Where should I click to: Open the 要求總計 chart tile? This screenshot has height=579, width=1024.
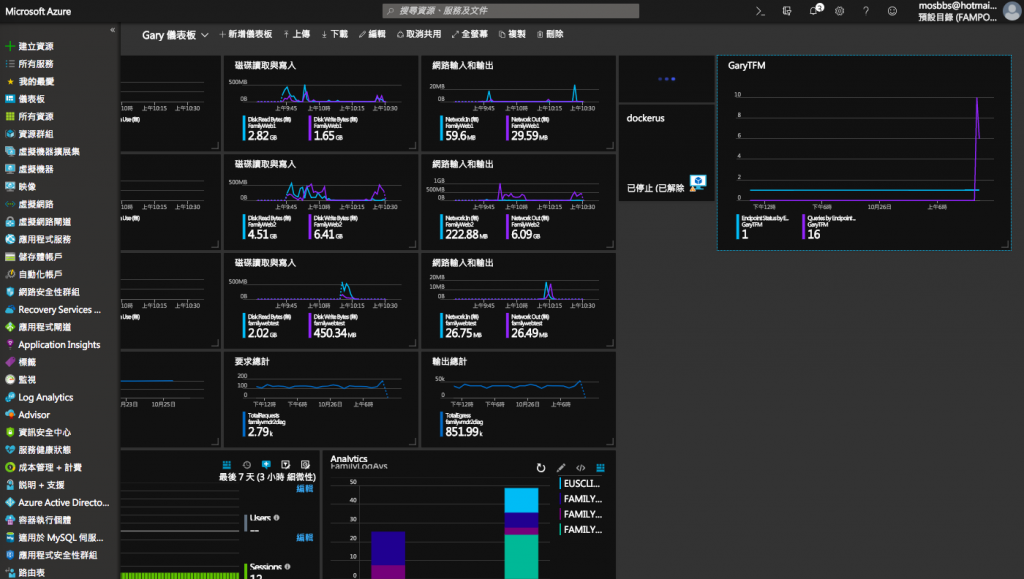tap(321, 399)
